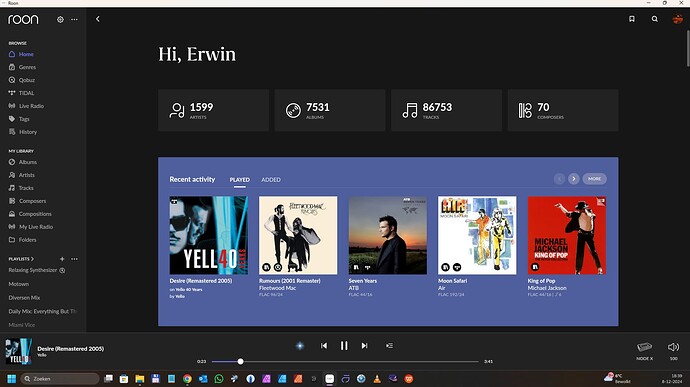
Task: Activate the Roon Radio star icon
Action: [x=300, y=346]
